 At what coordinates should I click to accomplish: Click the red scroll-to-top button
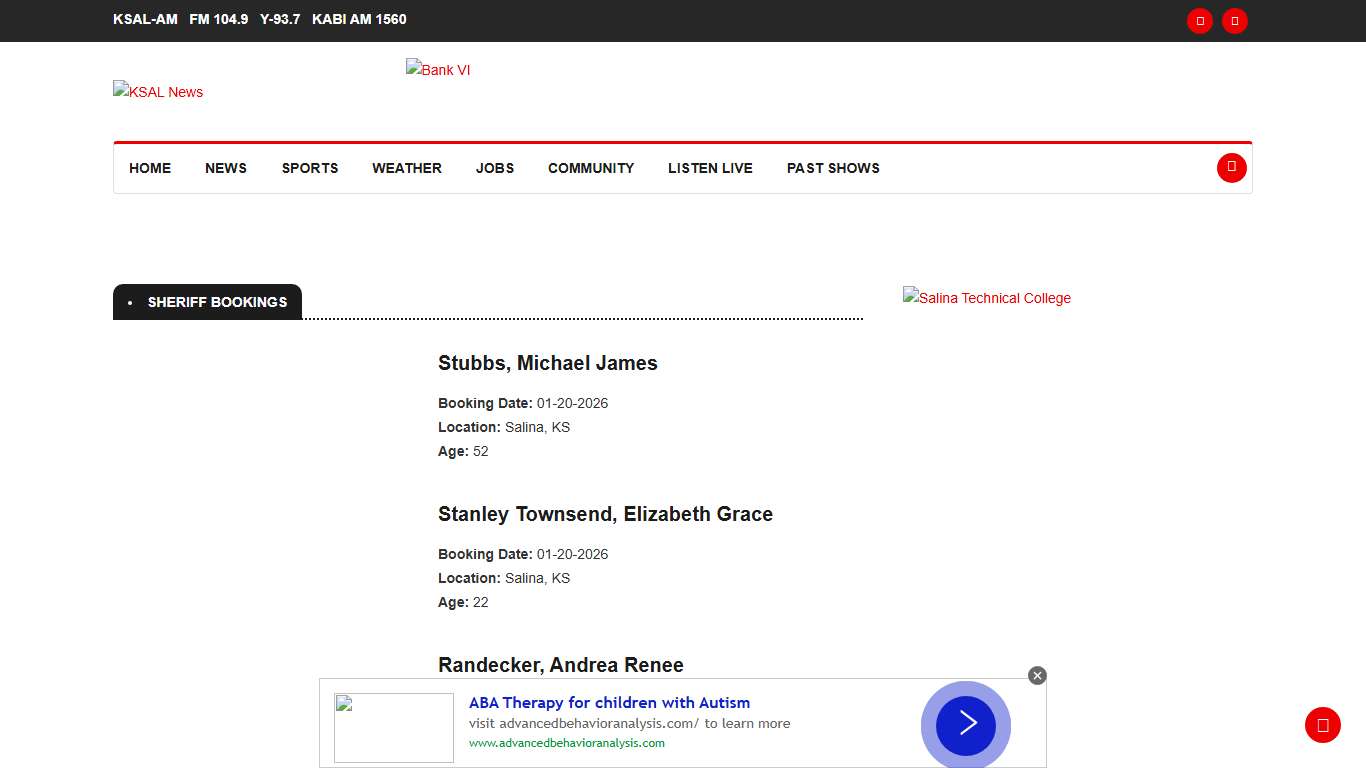coord(1322,725)
